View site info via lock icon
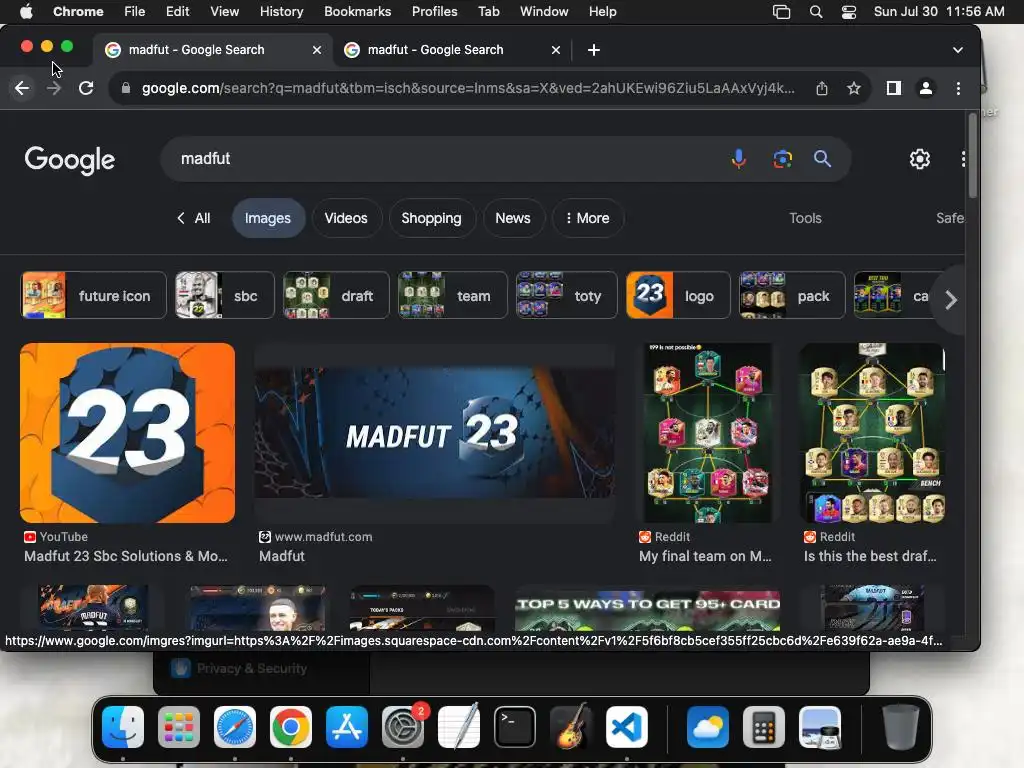 click(x=126, y=88)
